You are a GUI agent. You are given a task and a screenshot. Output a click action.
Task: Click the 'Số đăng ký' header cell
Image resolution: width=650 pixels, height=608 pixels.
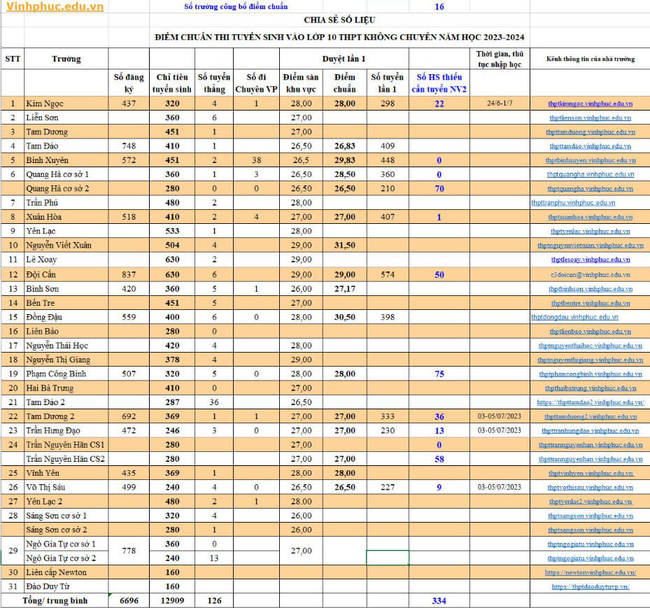click(129, 83)
